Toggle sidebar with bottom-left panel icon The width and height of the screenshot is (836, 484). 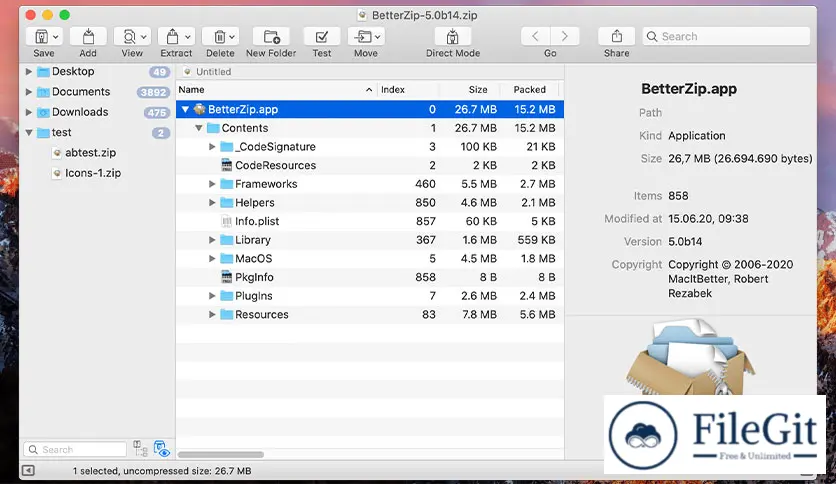pyautogui.click(x=28, y=471)
